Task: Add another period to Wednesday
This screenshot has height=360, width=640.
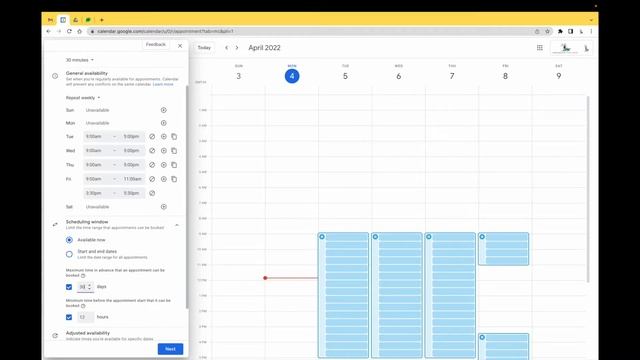Action: [164, 151]
